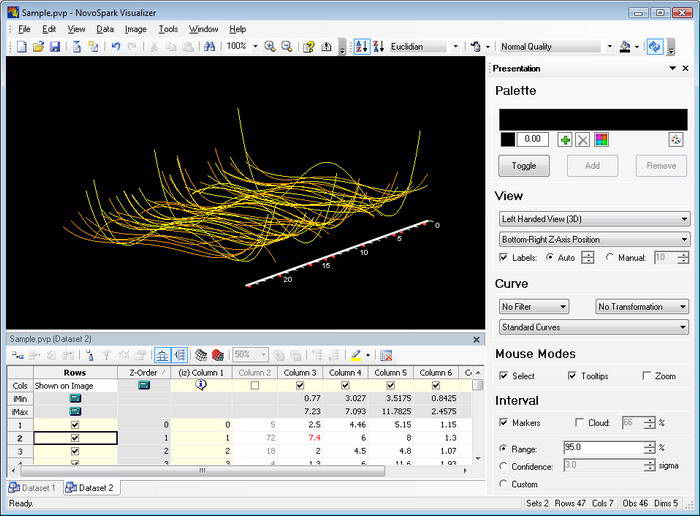The image size is (700, 516).
Task: Click the table with red X icon in dataset toolbar
Action: coord(386,355)
